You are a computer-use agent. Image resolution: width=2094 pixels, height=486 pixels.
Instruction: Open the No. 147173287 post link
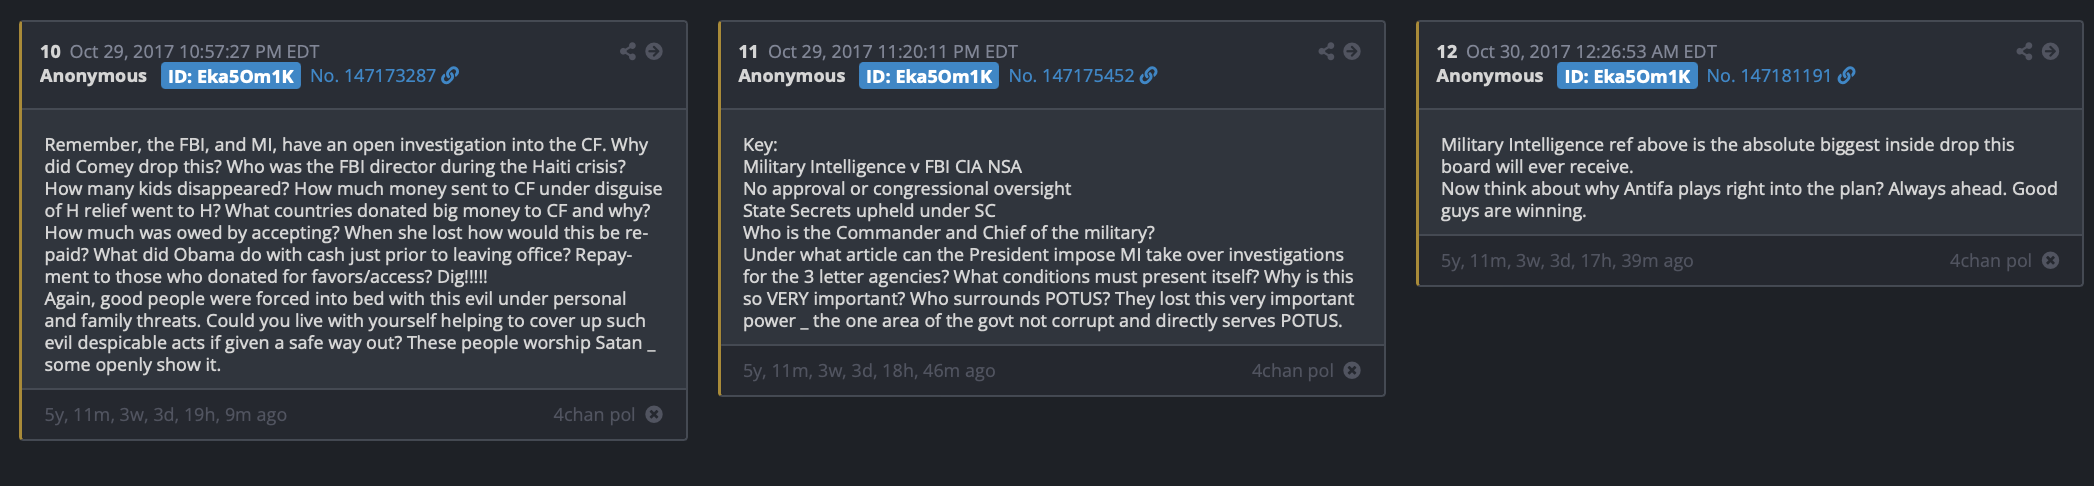coord(372,76)
